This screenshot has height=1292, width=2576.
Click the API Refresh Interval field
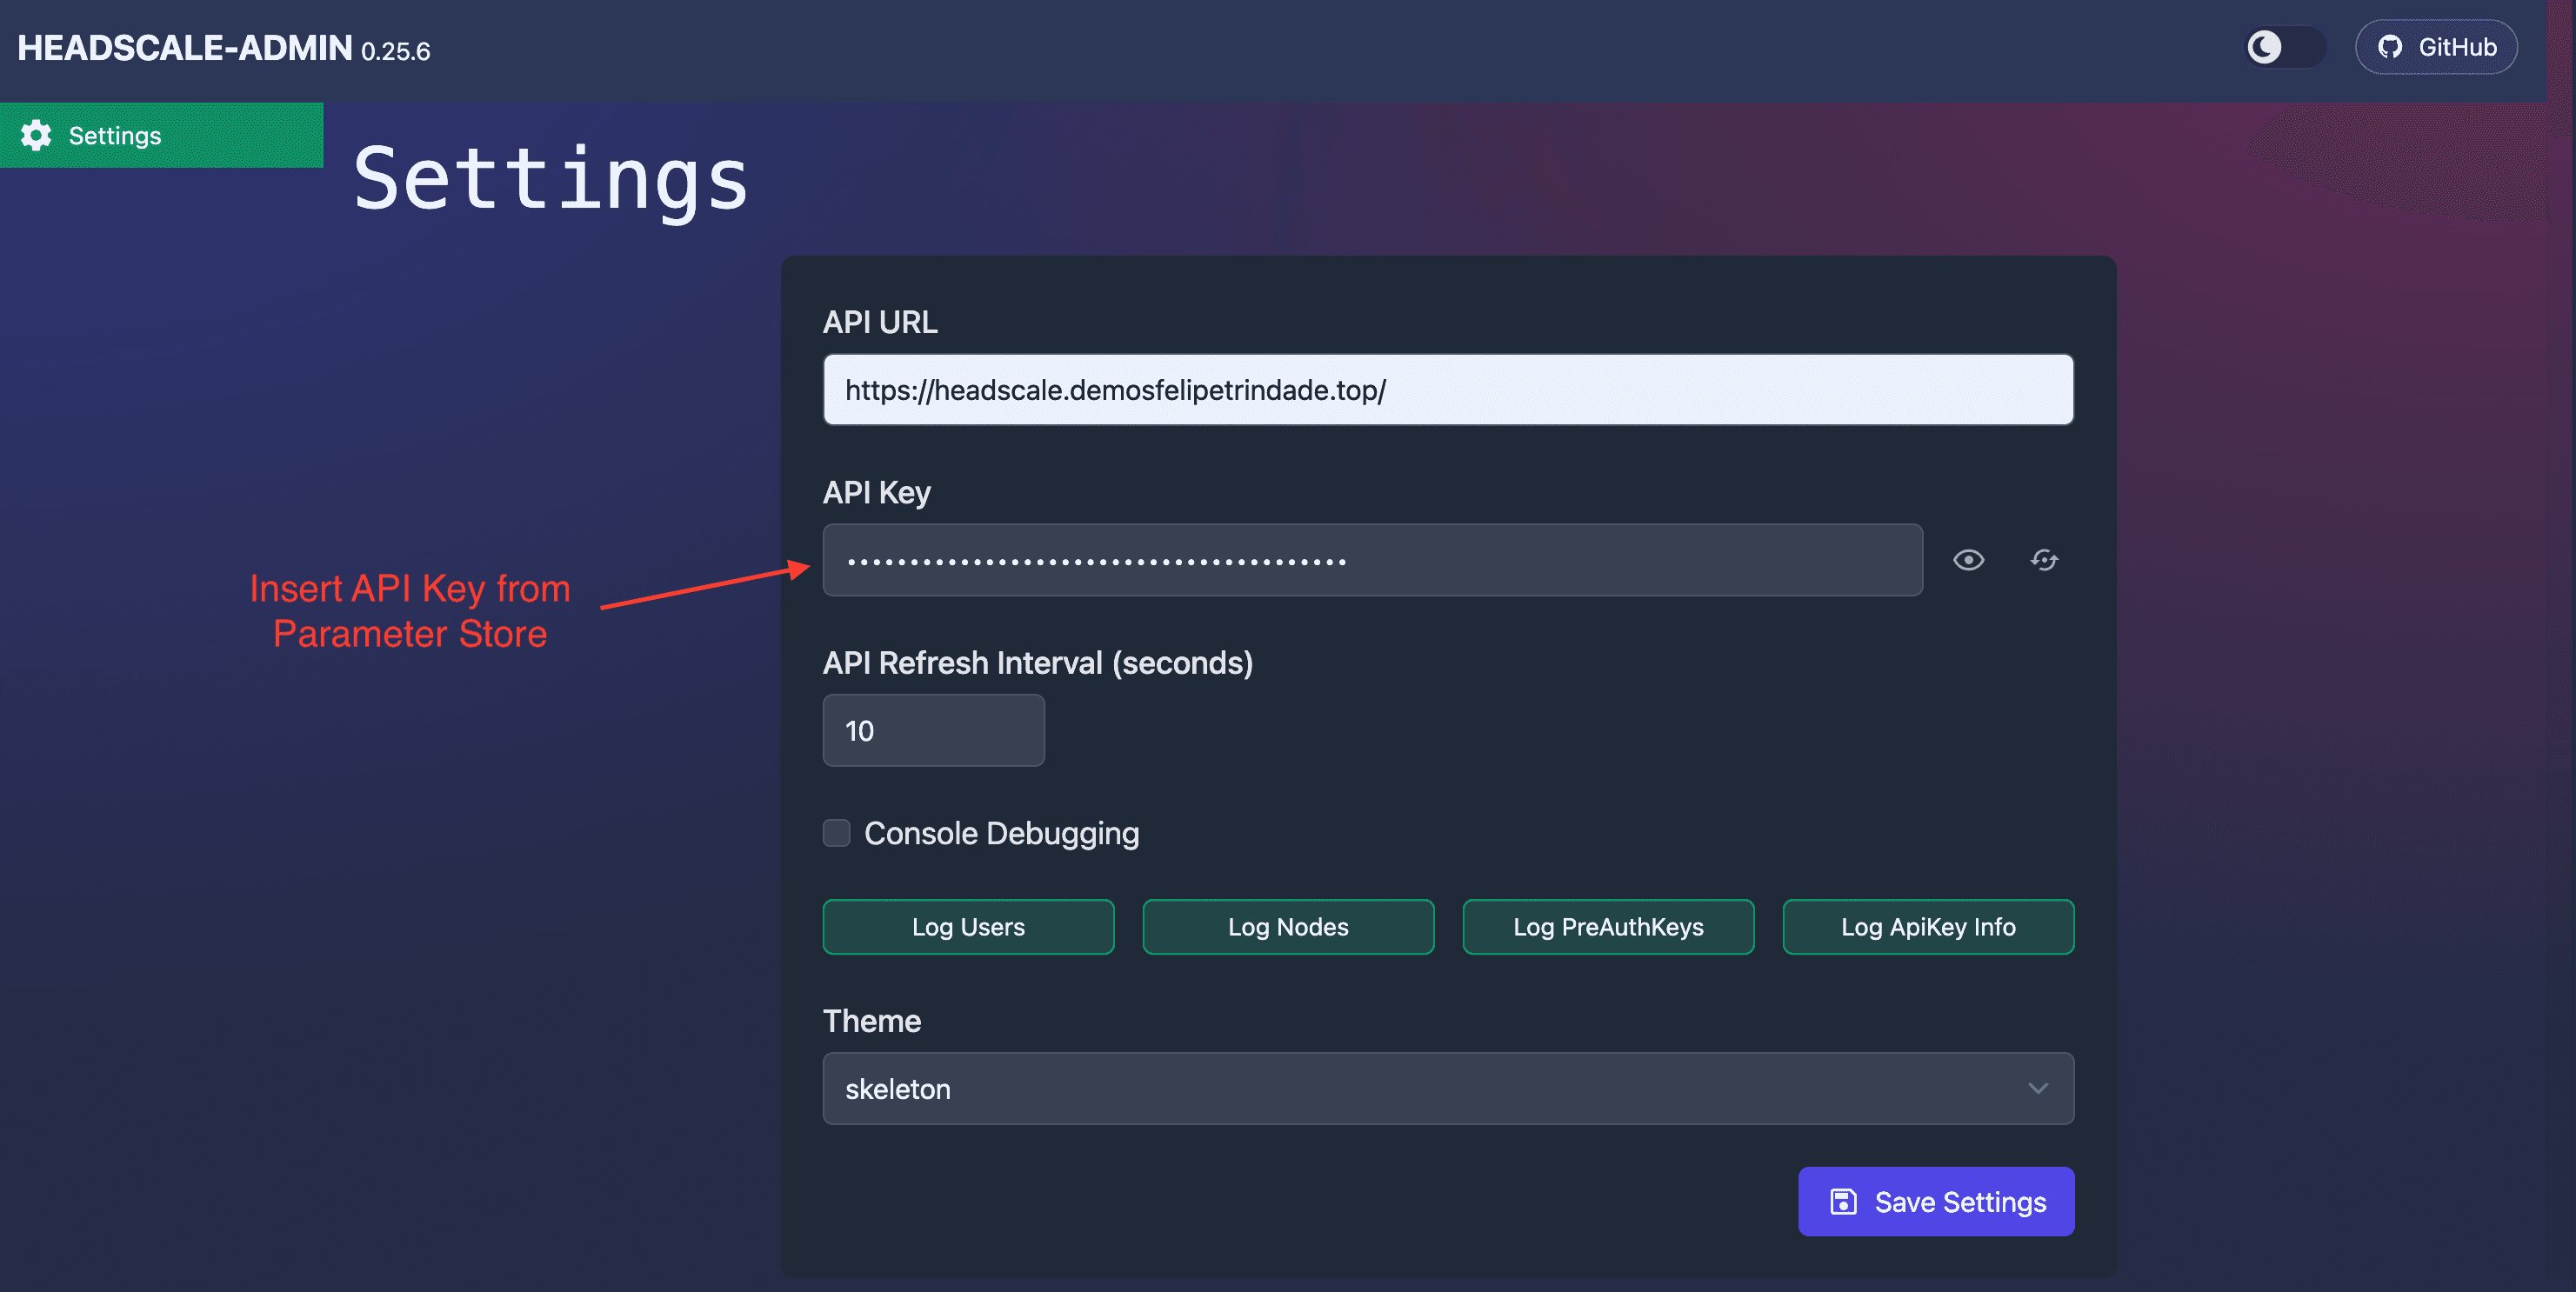(933, 731)
